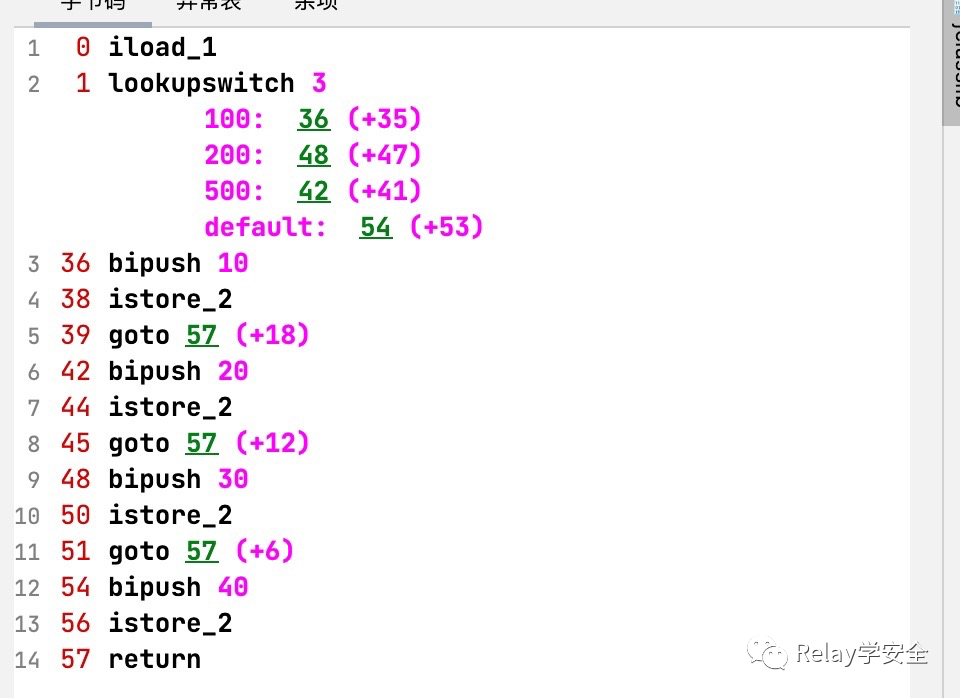Select the bipush 30 instruction
This screenshot has height=698, width=960.
178,479
